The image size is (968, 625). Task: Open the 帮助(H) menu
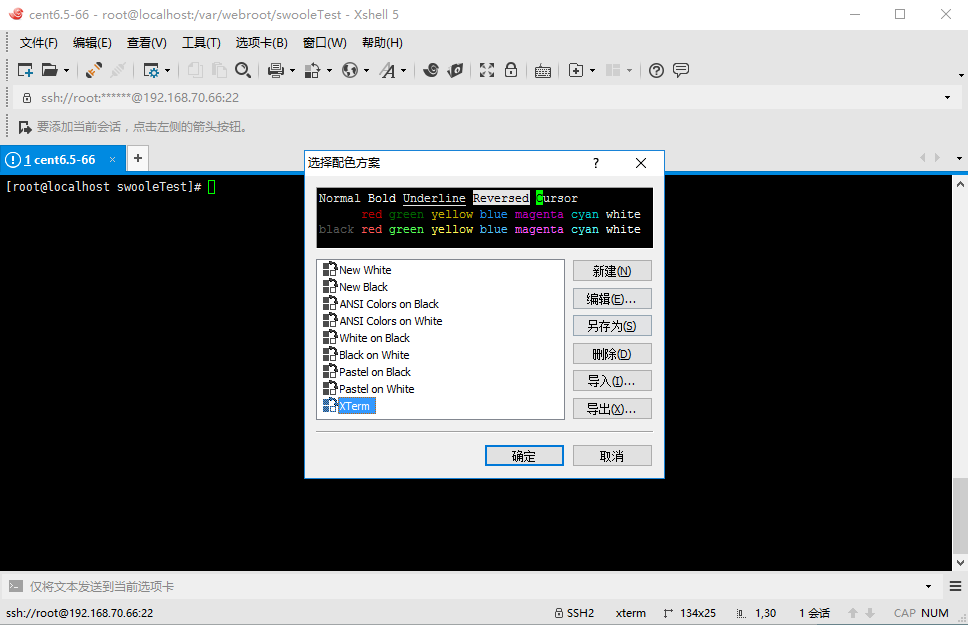pyautogui.click(x=382, y=43)
